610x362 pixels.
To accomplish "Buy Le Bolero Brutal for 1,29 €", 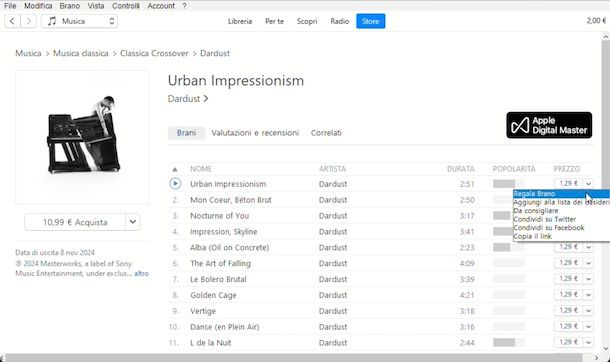I will [568, 279].
